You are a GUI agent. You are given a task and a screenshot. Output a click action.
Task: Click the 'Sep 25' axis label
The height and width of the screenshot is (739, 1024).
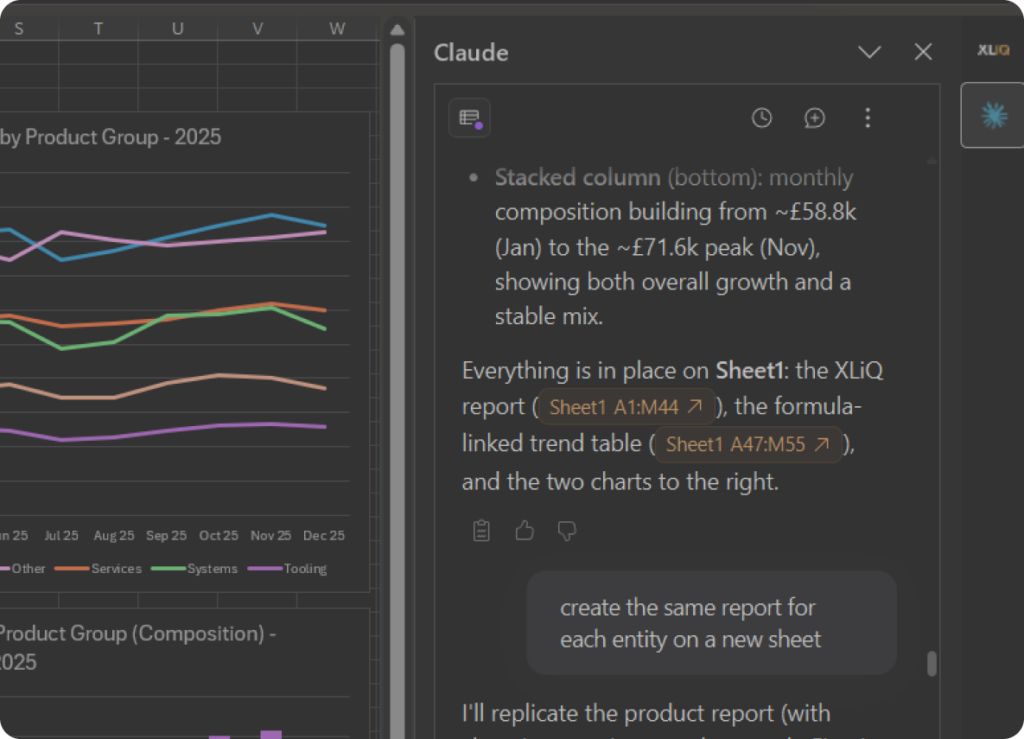click(x=167, y=535)
